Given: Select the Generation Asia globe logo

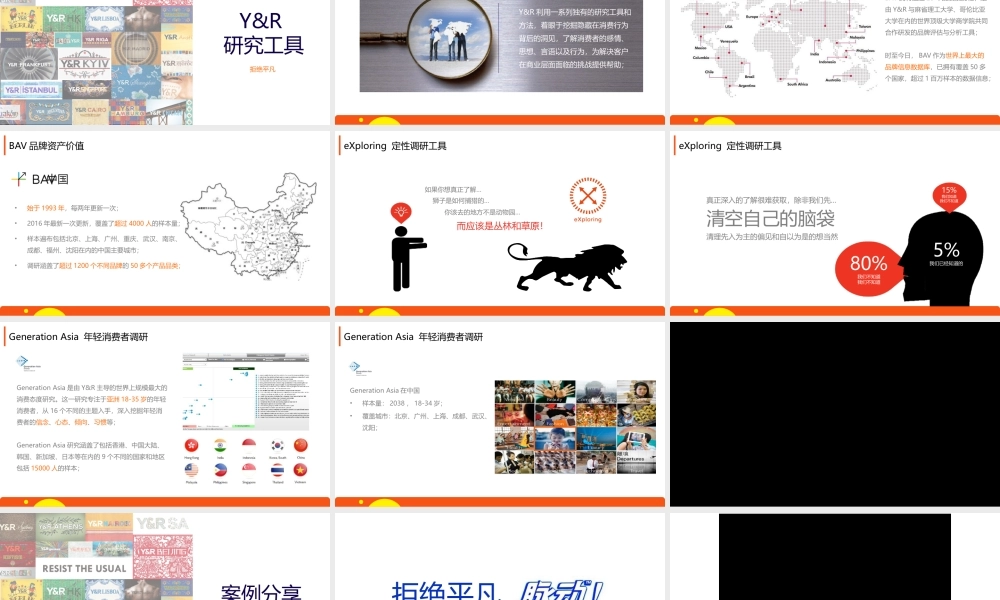Looking at the screenshot, I should pyautogui.click(x=22, y=363).
